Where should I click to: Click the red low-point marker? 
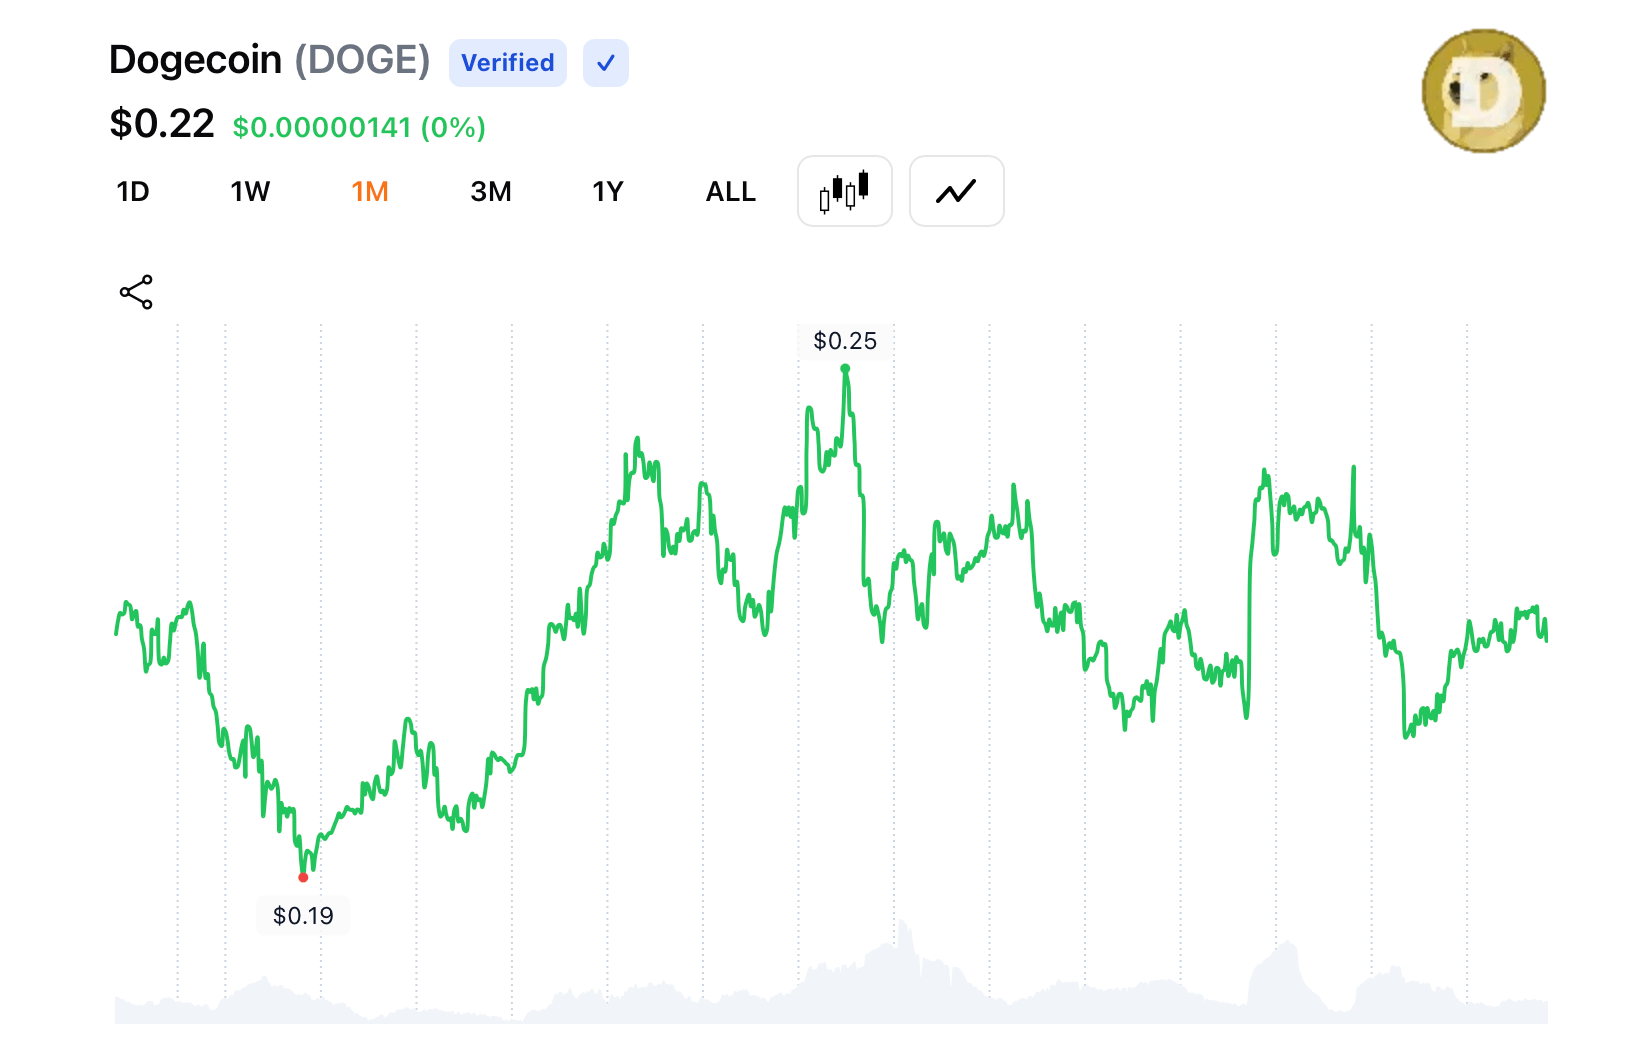[303, 878]
